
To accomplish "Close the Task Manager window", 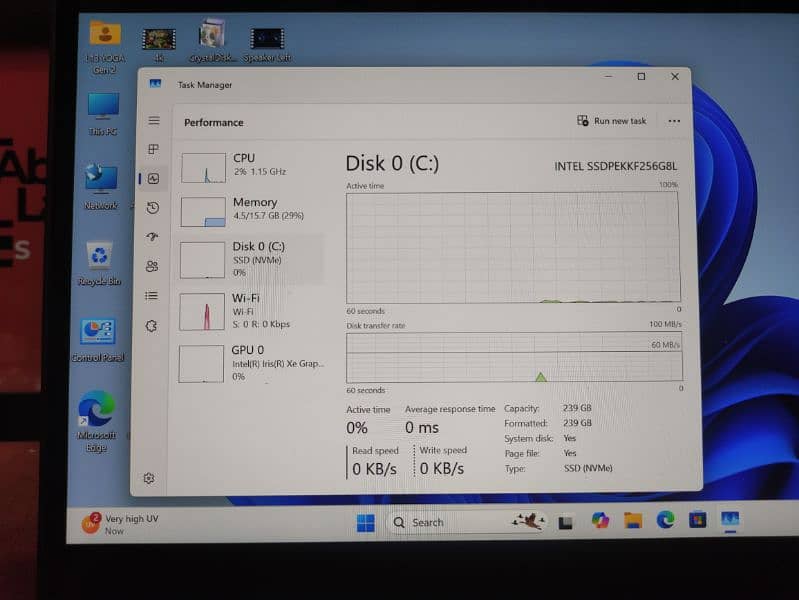I will (x=675, y=76).
